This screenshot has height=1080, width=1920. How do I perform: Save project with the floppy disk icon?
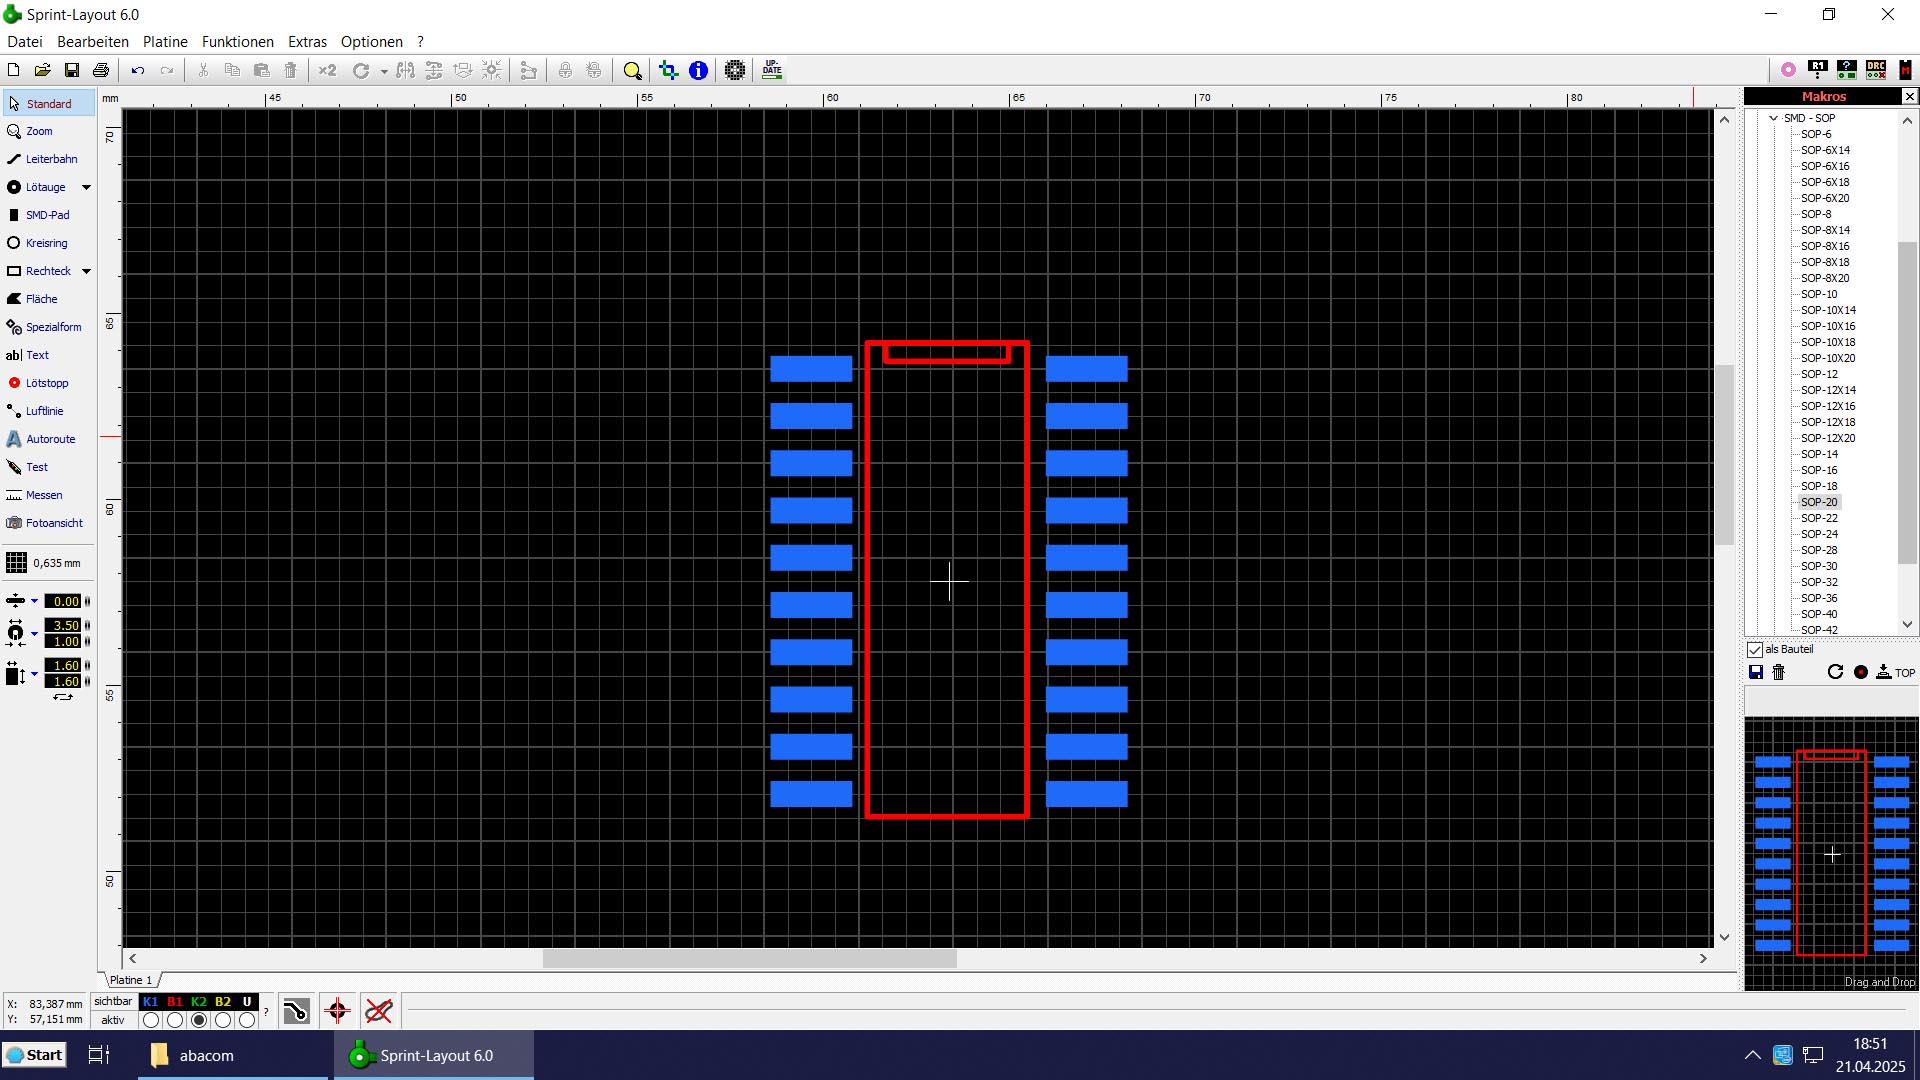71,70
